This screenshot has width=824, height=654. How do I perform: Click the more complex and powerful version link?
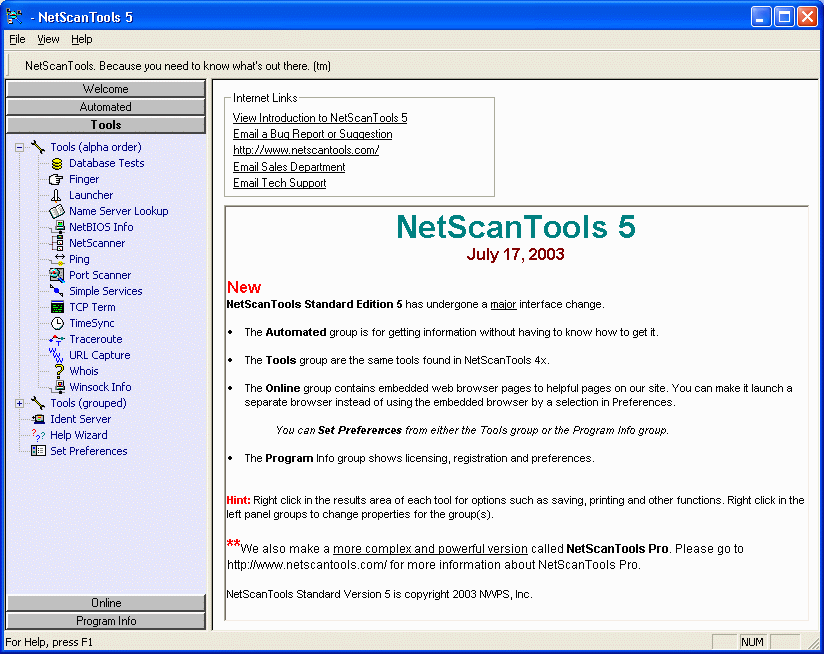point(430,549)
